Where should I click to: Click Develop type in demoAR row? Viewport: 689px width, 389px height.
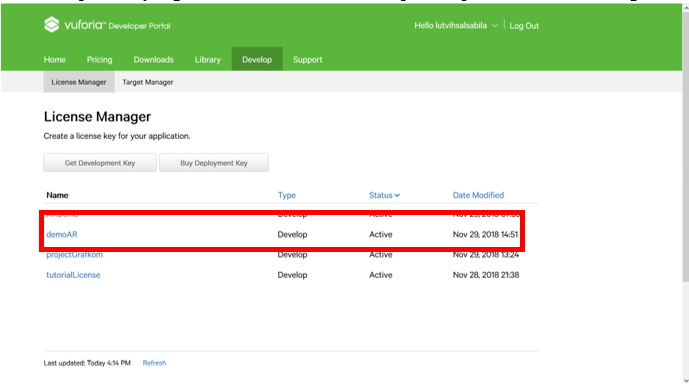(292, 234)
